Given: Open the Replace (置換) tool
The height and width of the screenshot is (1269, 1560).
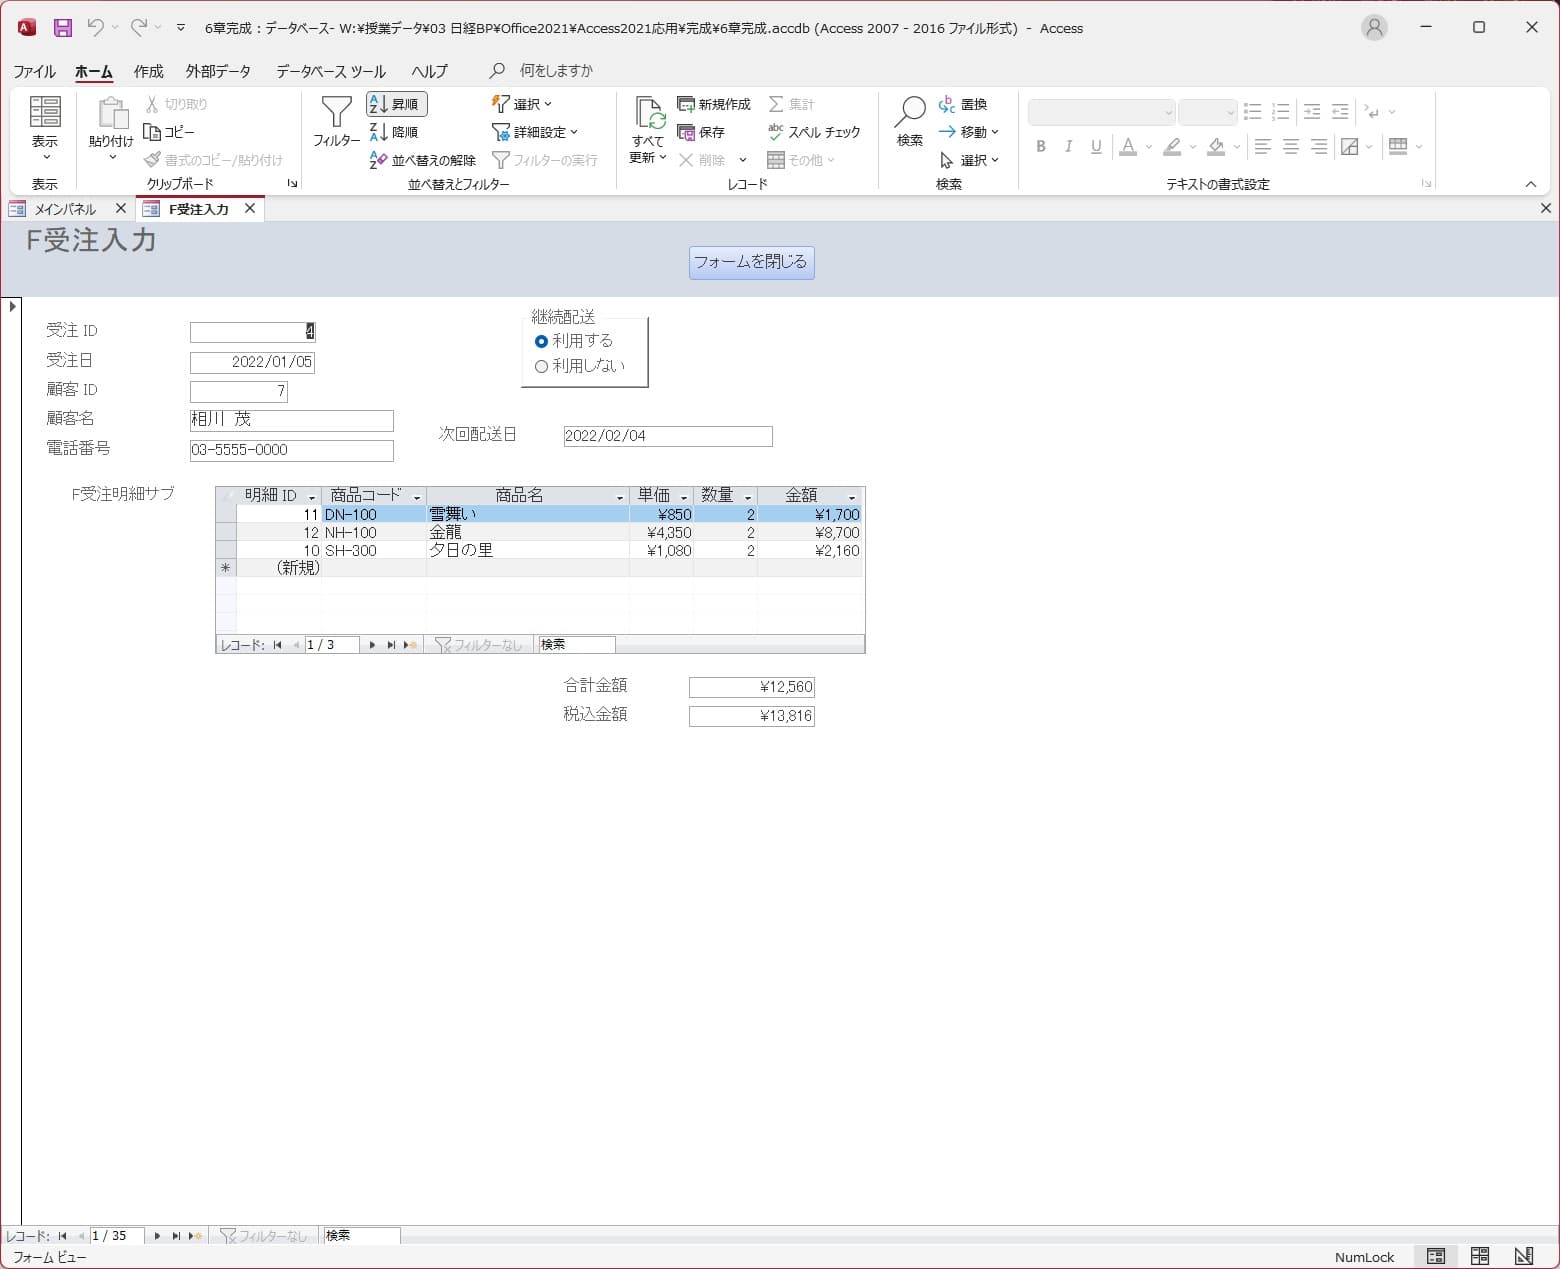Looking at the screenshot, I should (963, 104).
